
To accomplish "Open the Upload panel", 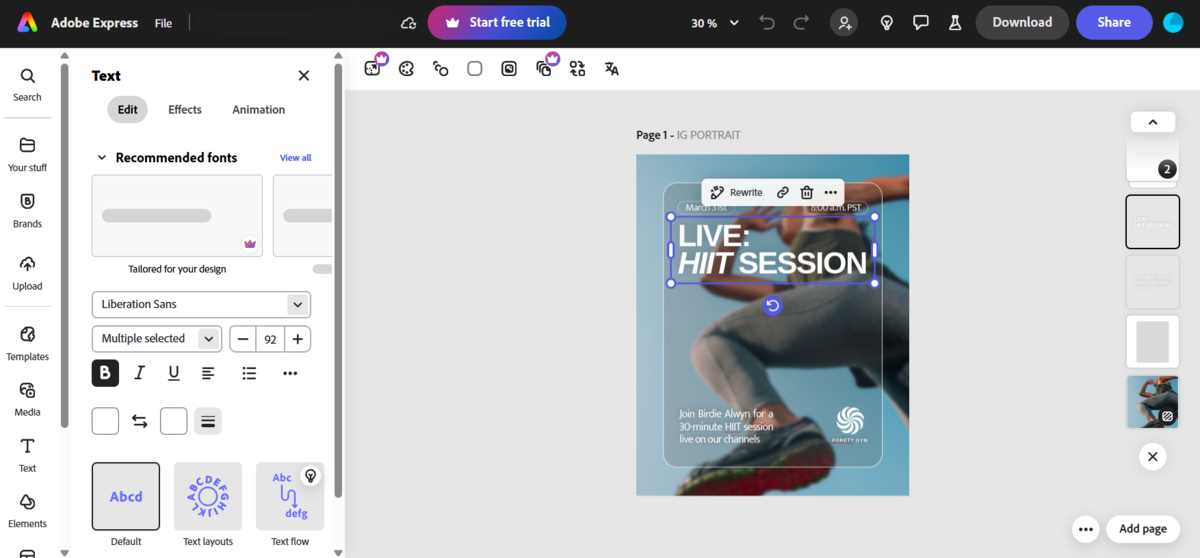I will tap(27, 272).
